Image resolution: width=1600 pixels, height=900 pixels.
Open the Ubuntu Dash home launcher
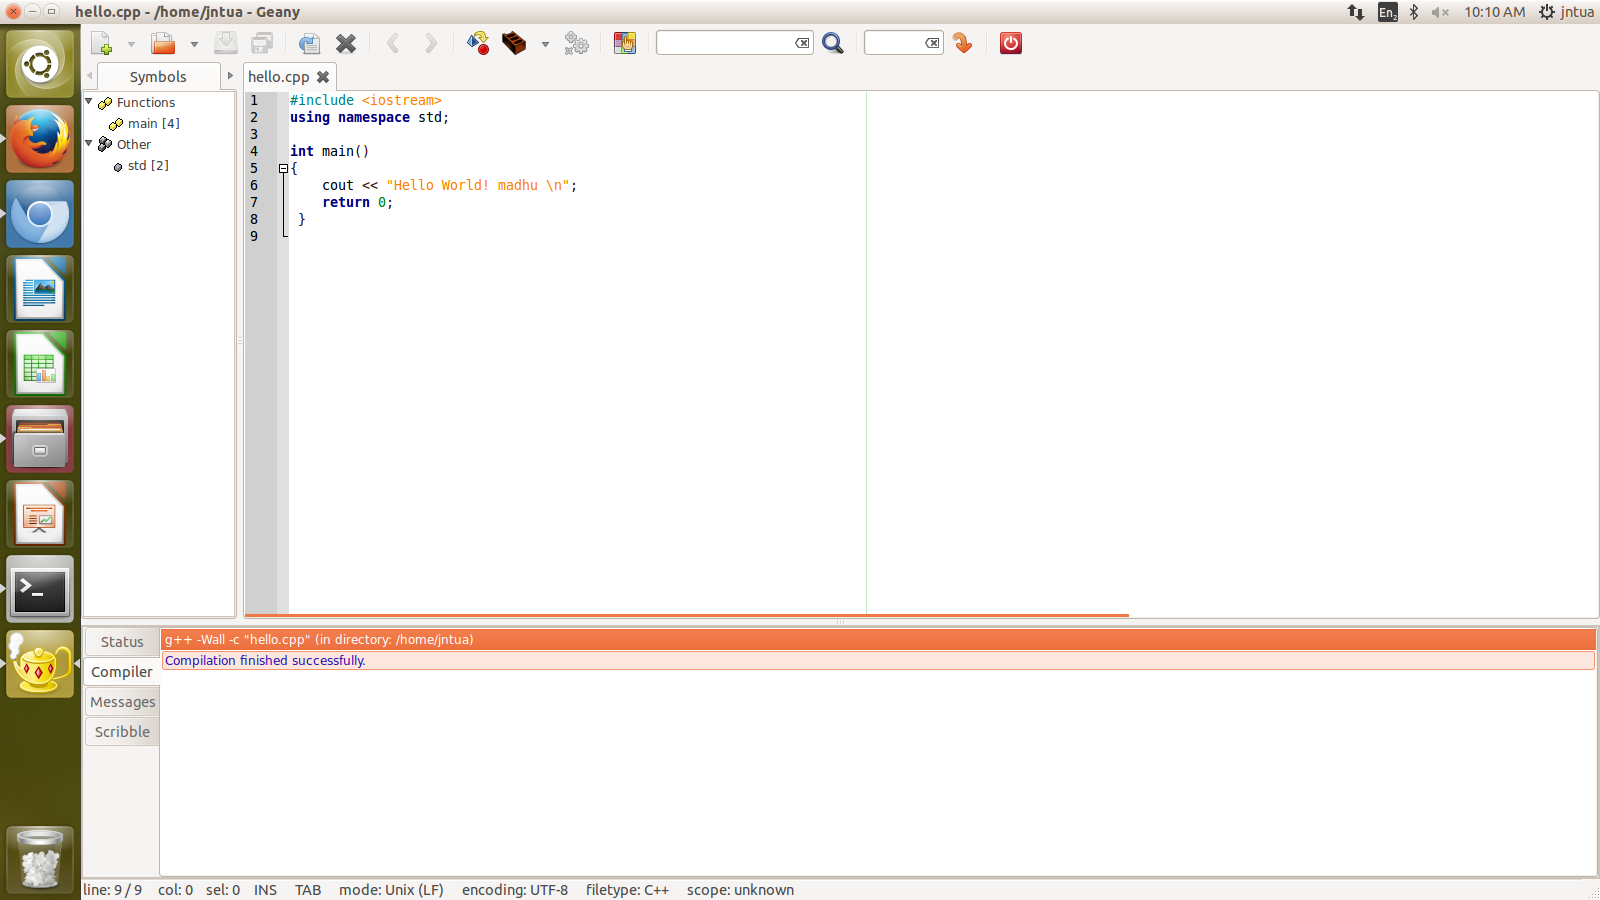[x=40, y=64]
